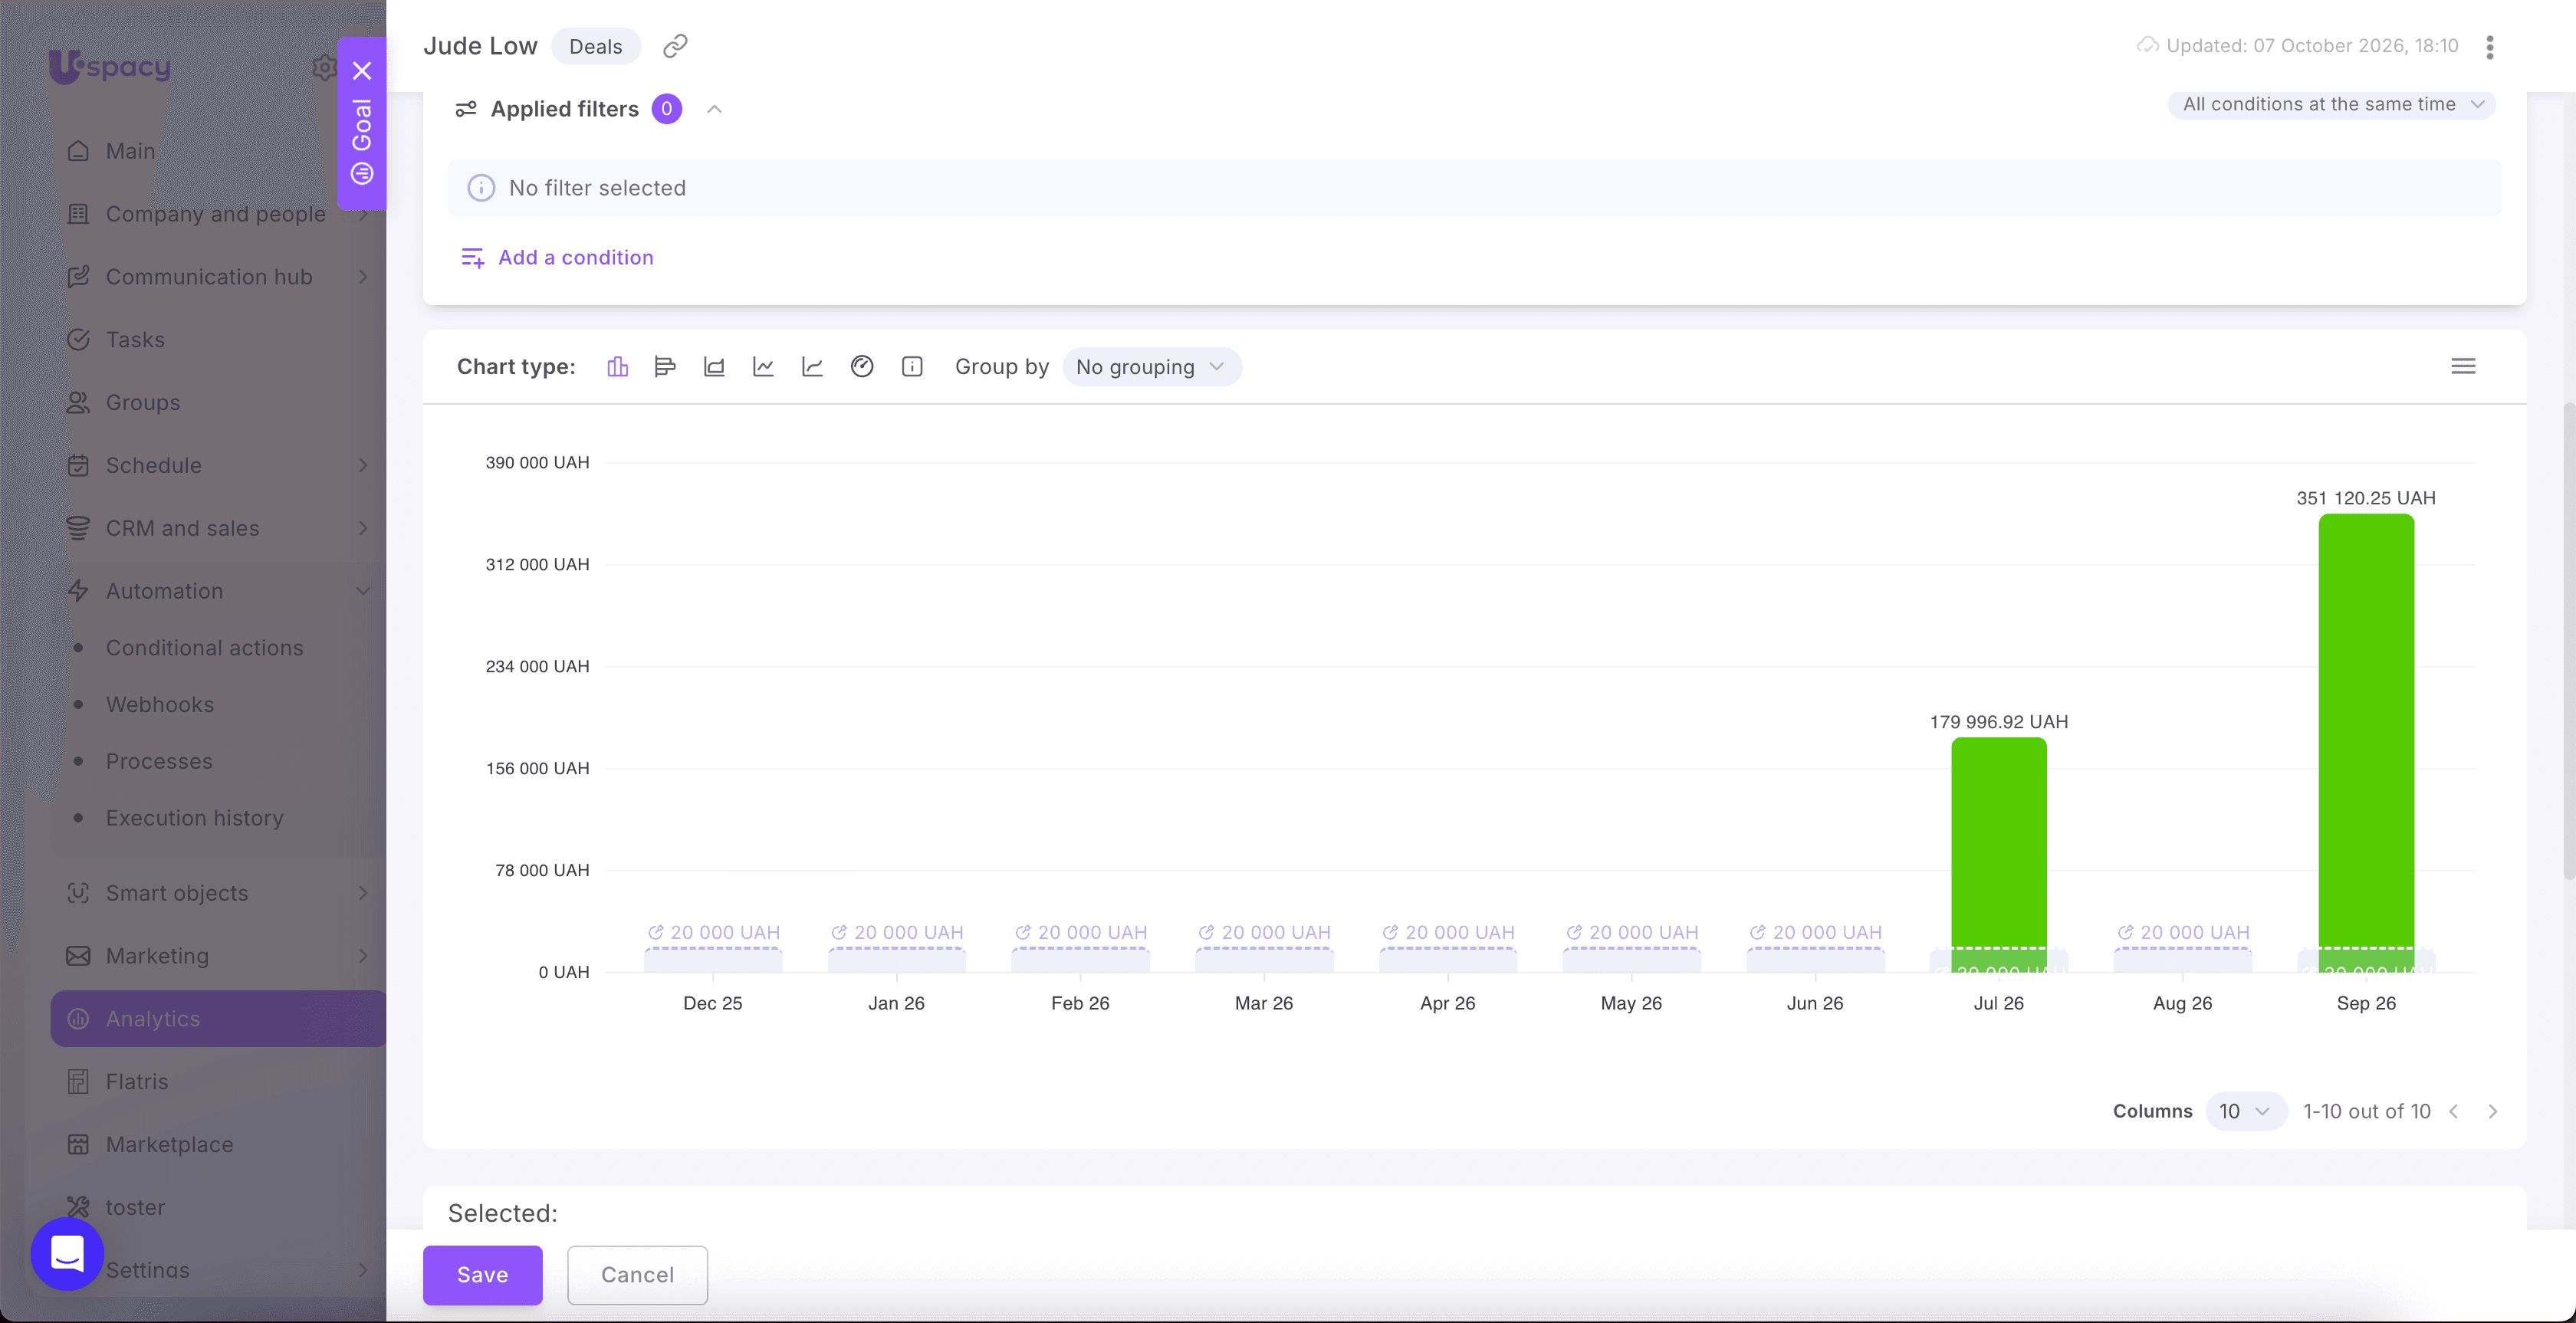Open the Columns count dropdown
The image size is (2576, 1323).
[2245, 1111]
